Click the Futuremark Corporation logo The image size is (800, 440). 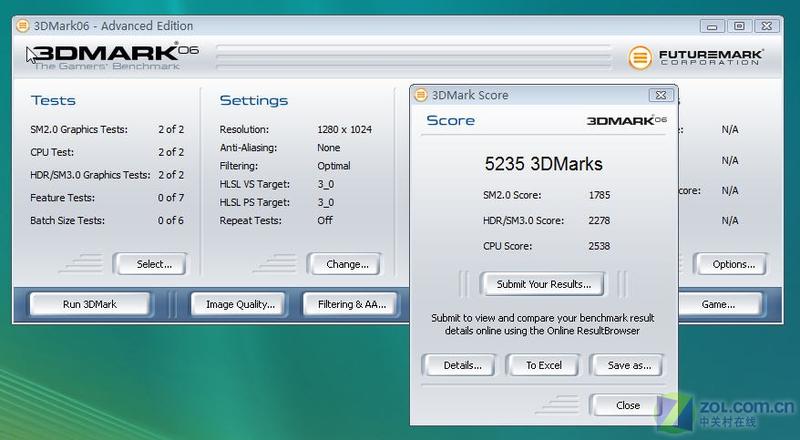point(695,58)
